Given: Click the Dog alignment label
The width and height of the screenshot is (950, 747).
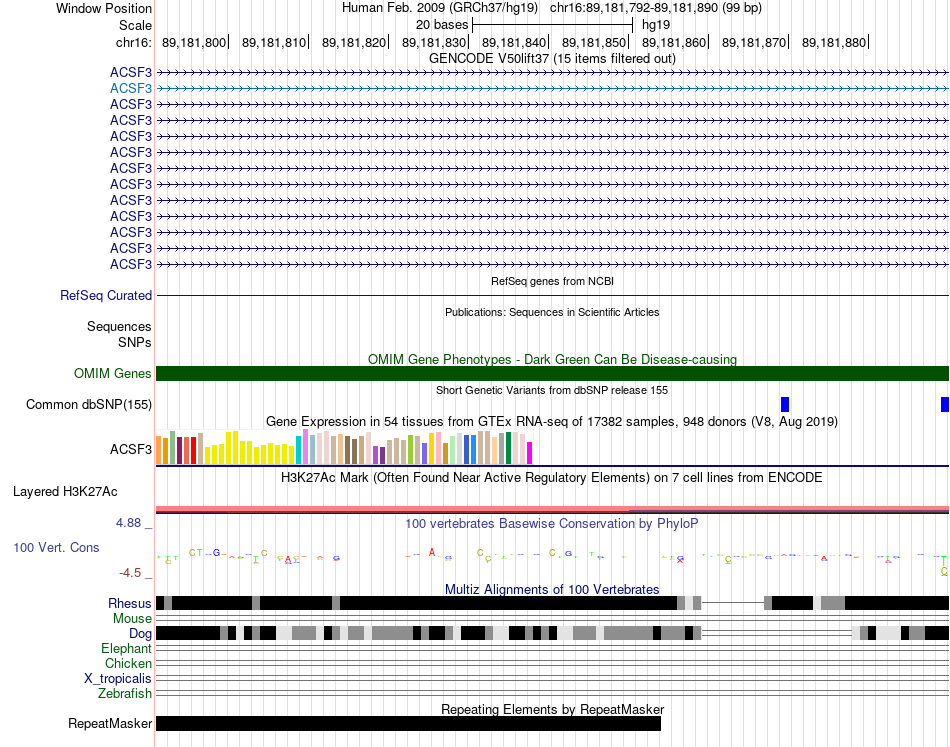Looking at the screenshot, I should (x=140, y=634).
